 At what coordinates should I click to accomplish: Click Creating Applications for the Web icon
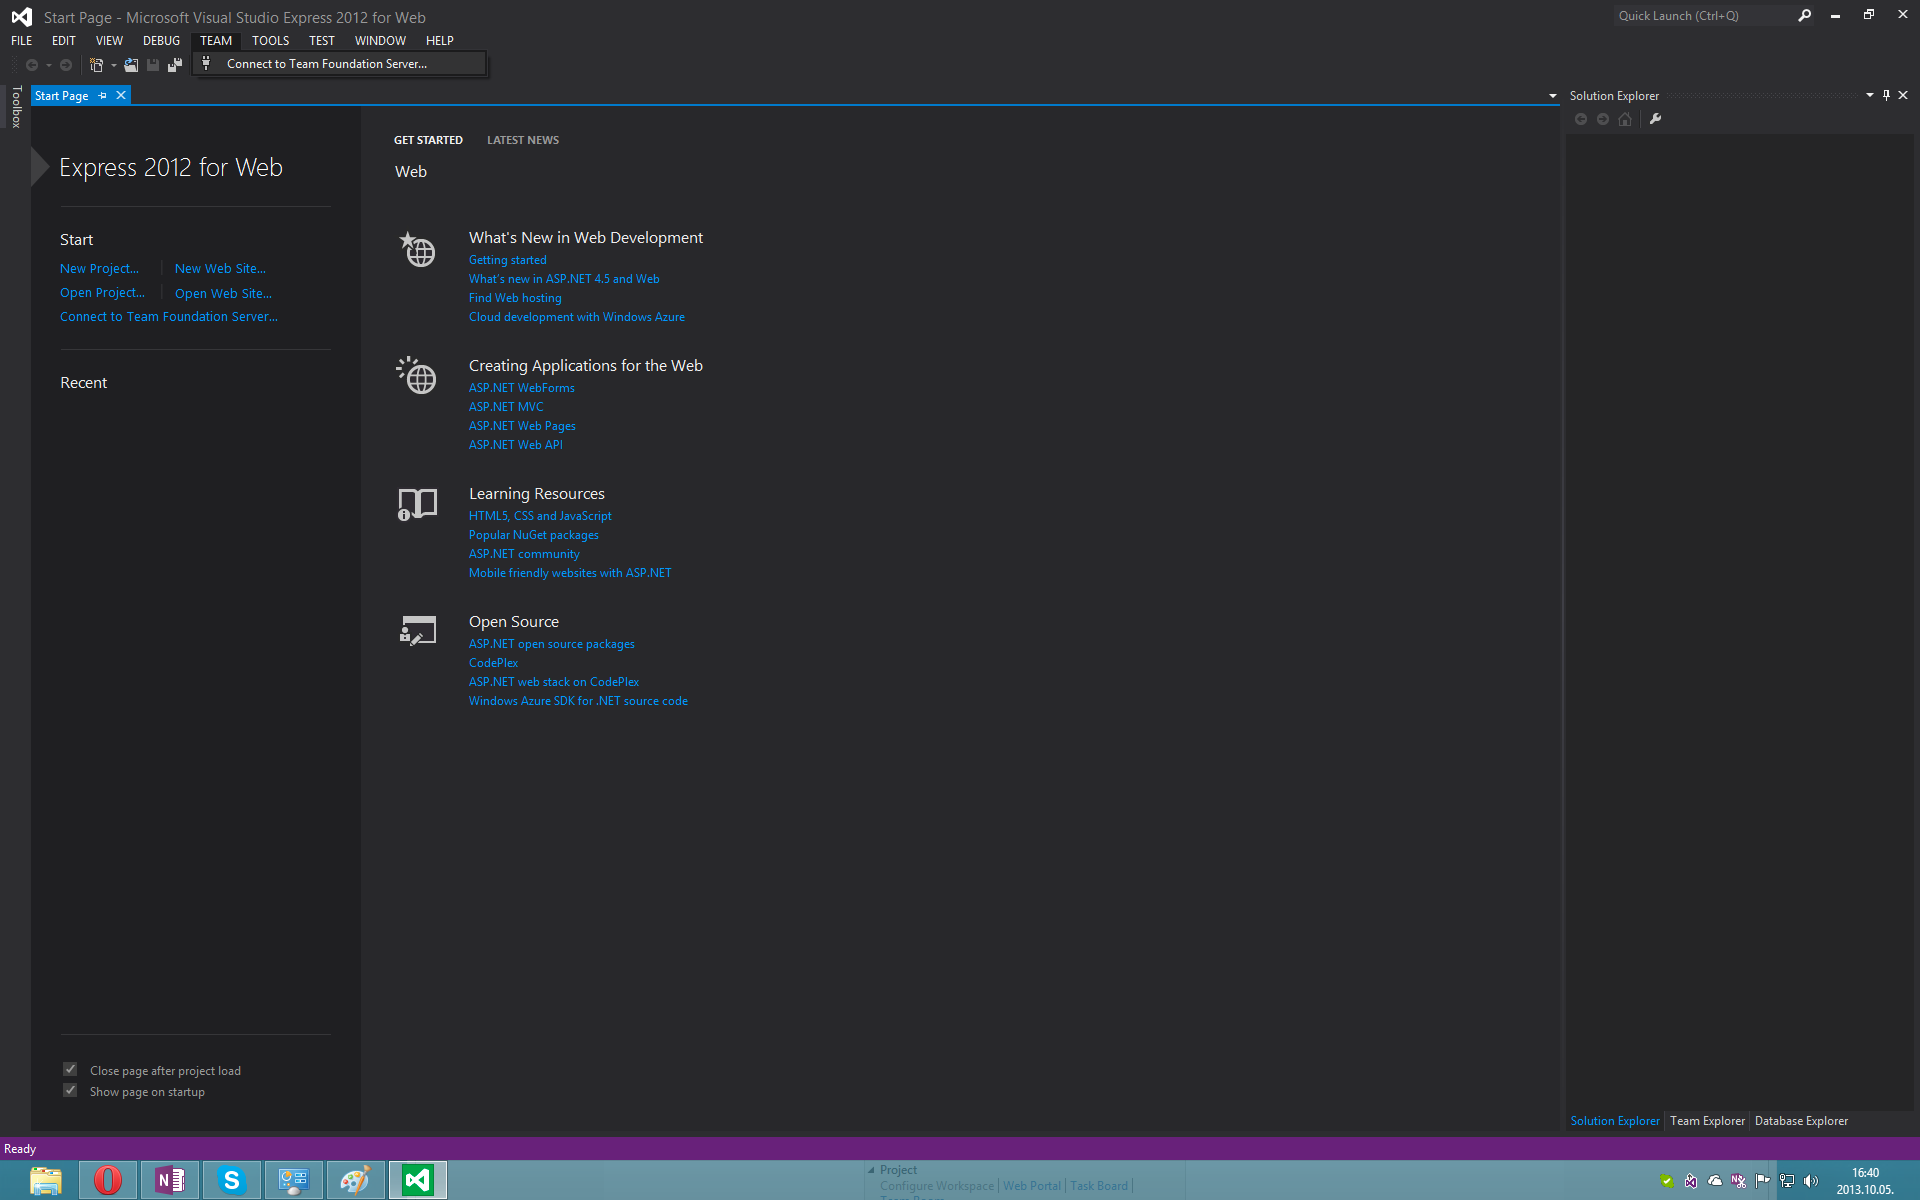(417, 376)
